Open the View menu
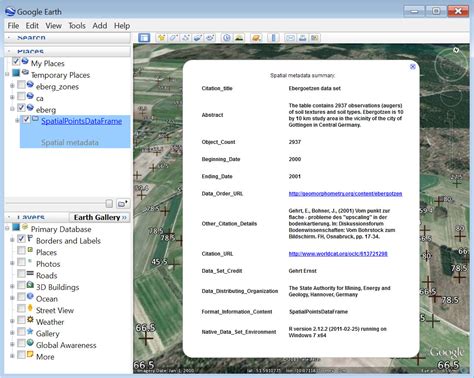Viewport: 474px width, 378px height. pyautogui.click(x=53, y=26)
